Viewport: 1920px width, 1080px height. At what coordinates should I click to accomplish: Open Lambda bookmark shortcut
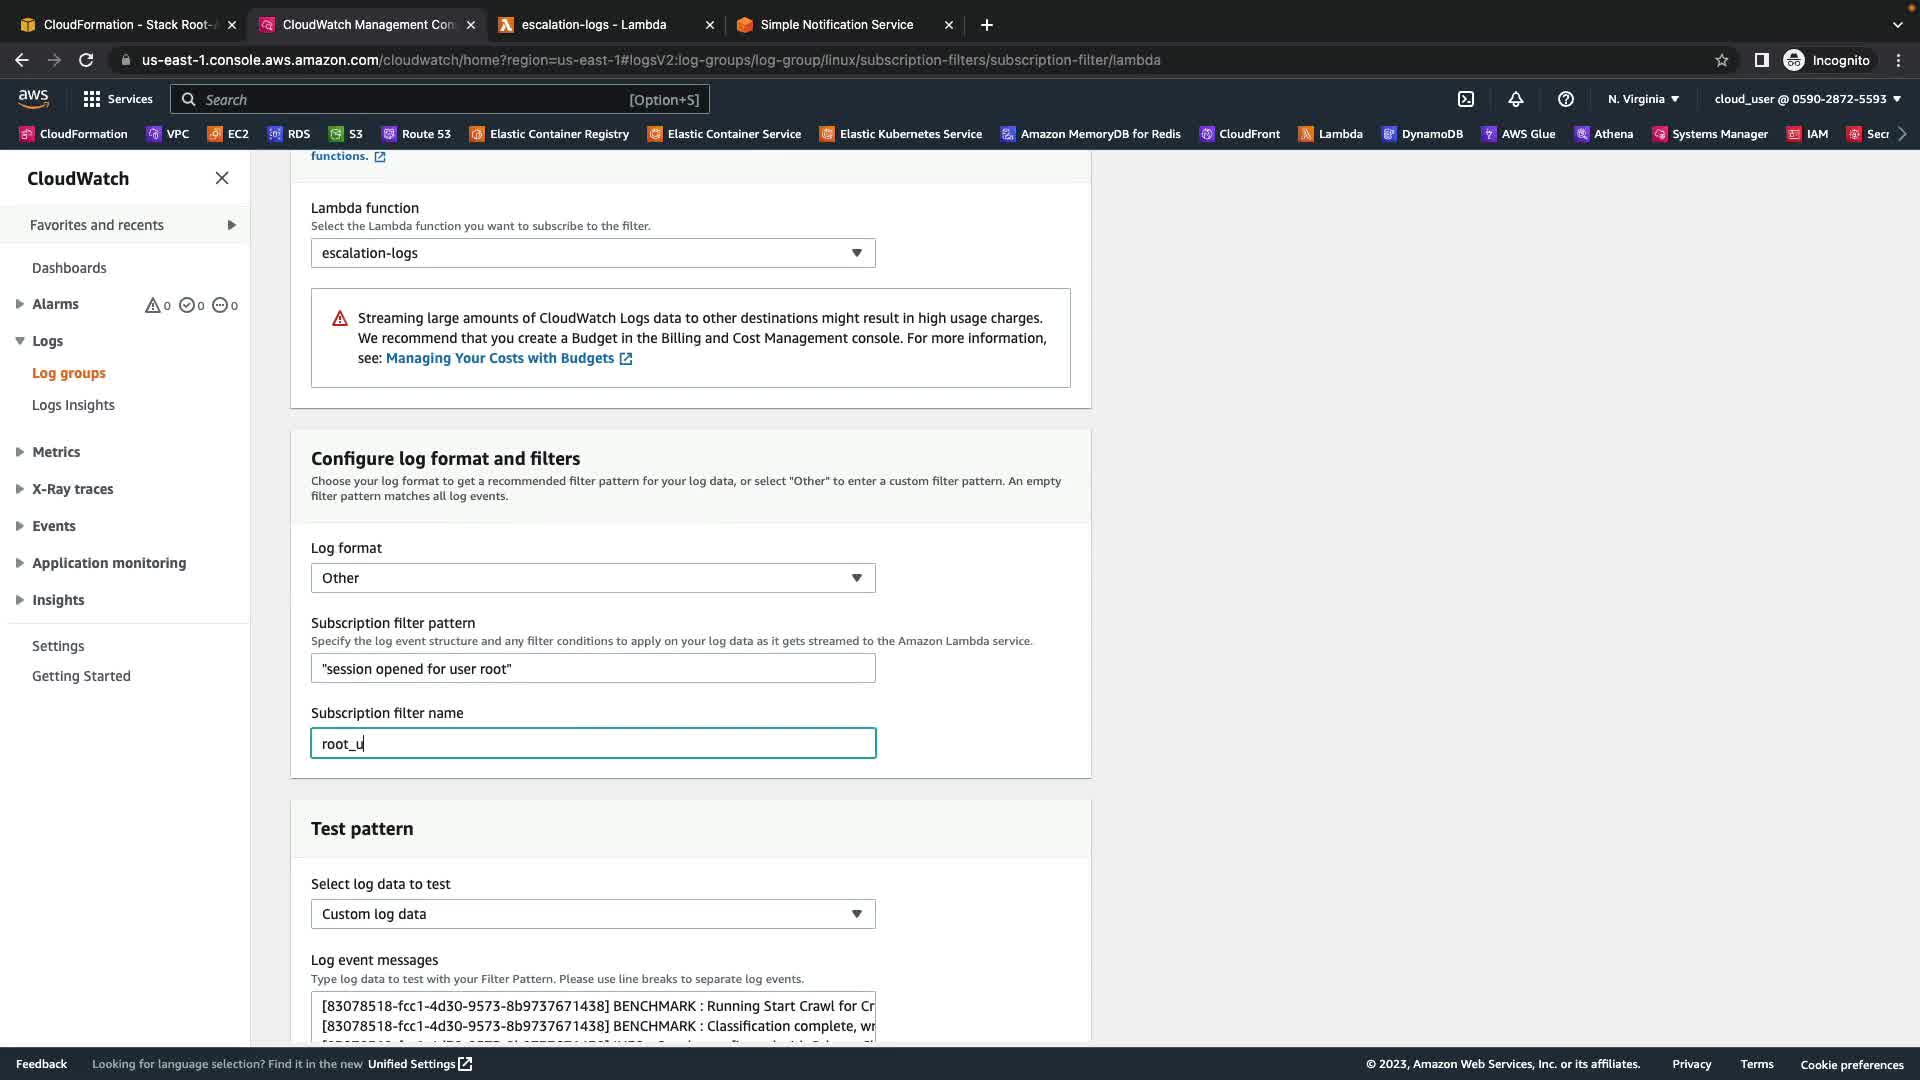pyautogui.click(x=1330, y=134)
